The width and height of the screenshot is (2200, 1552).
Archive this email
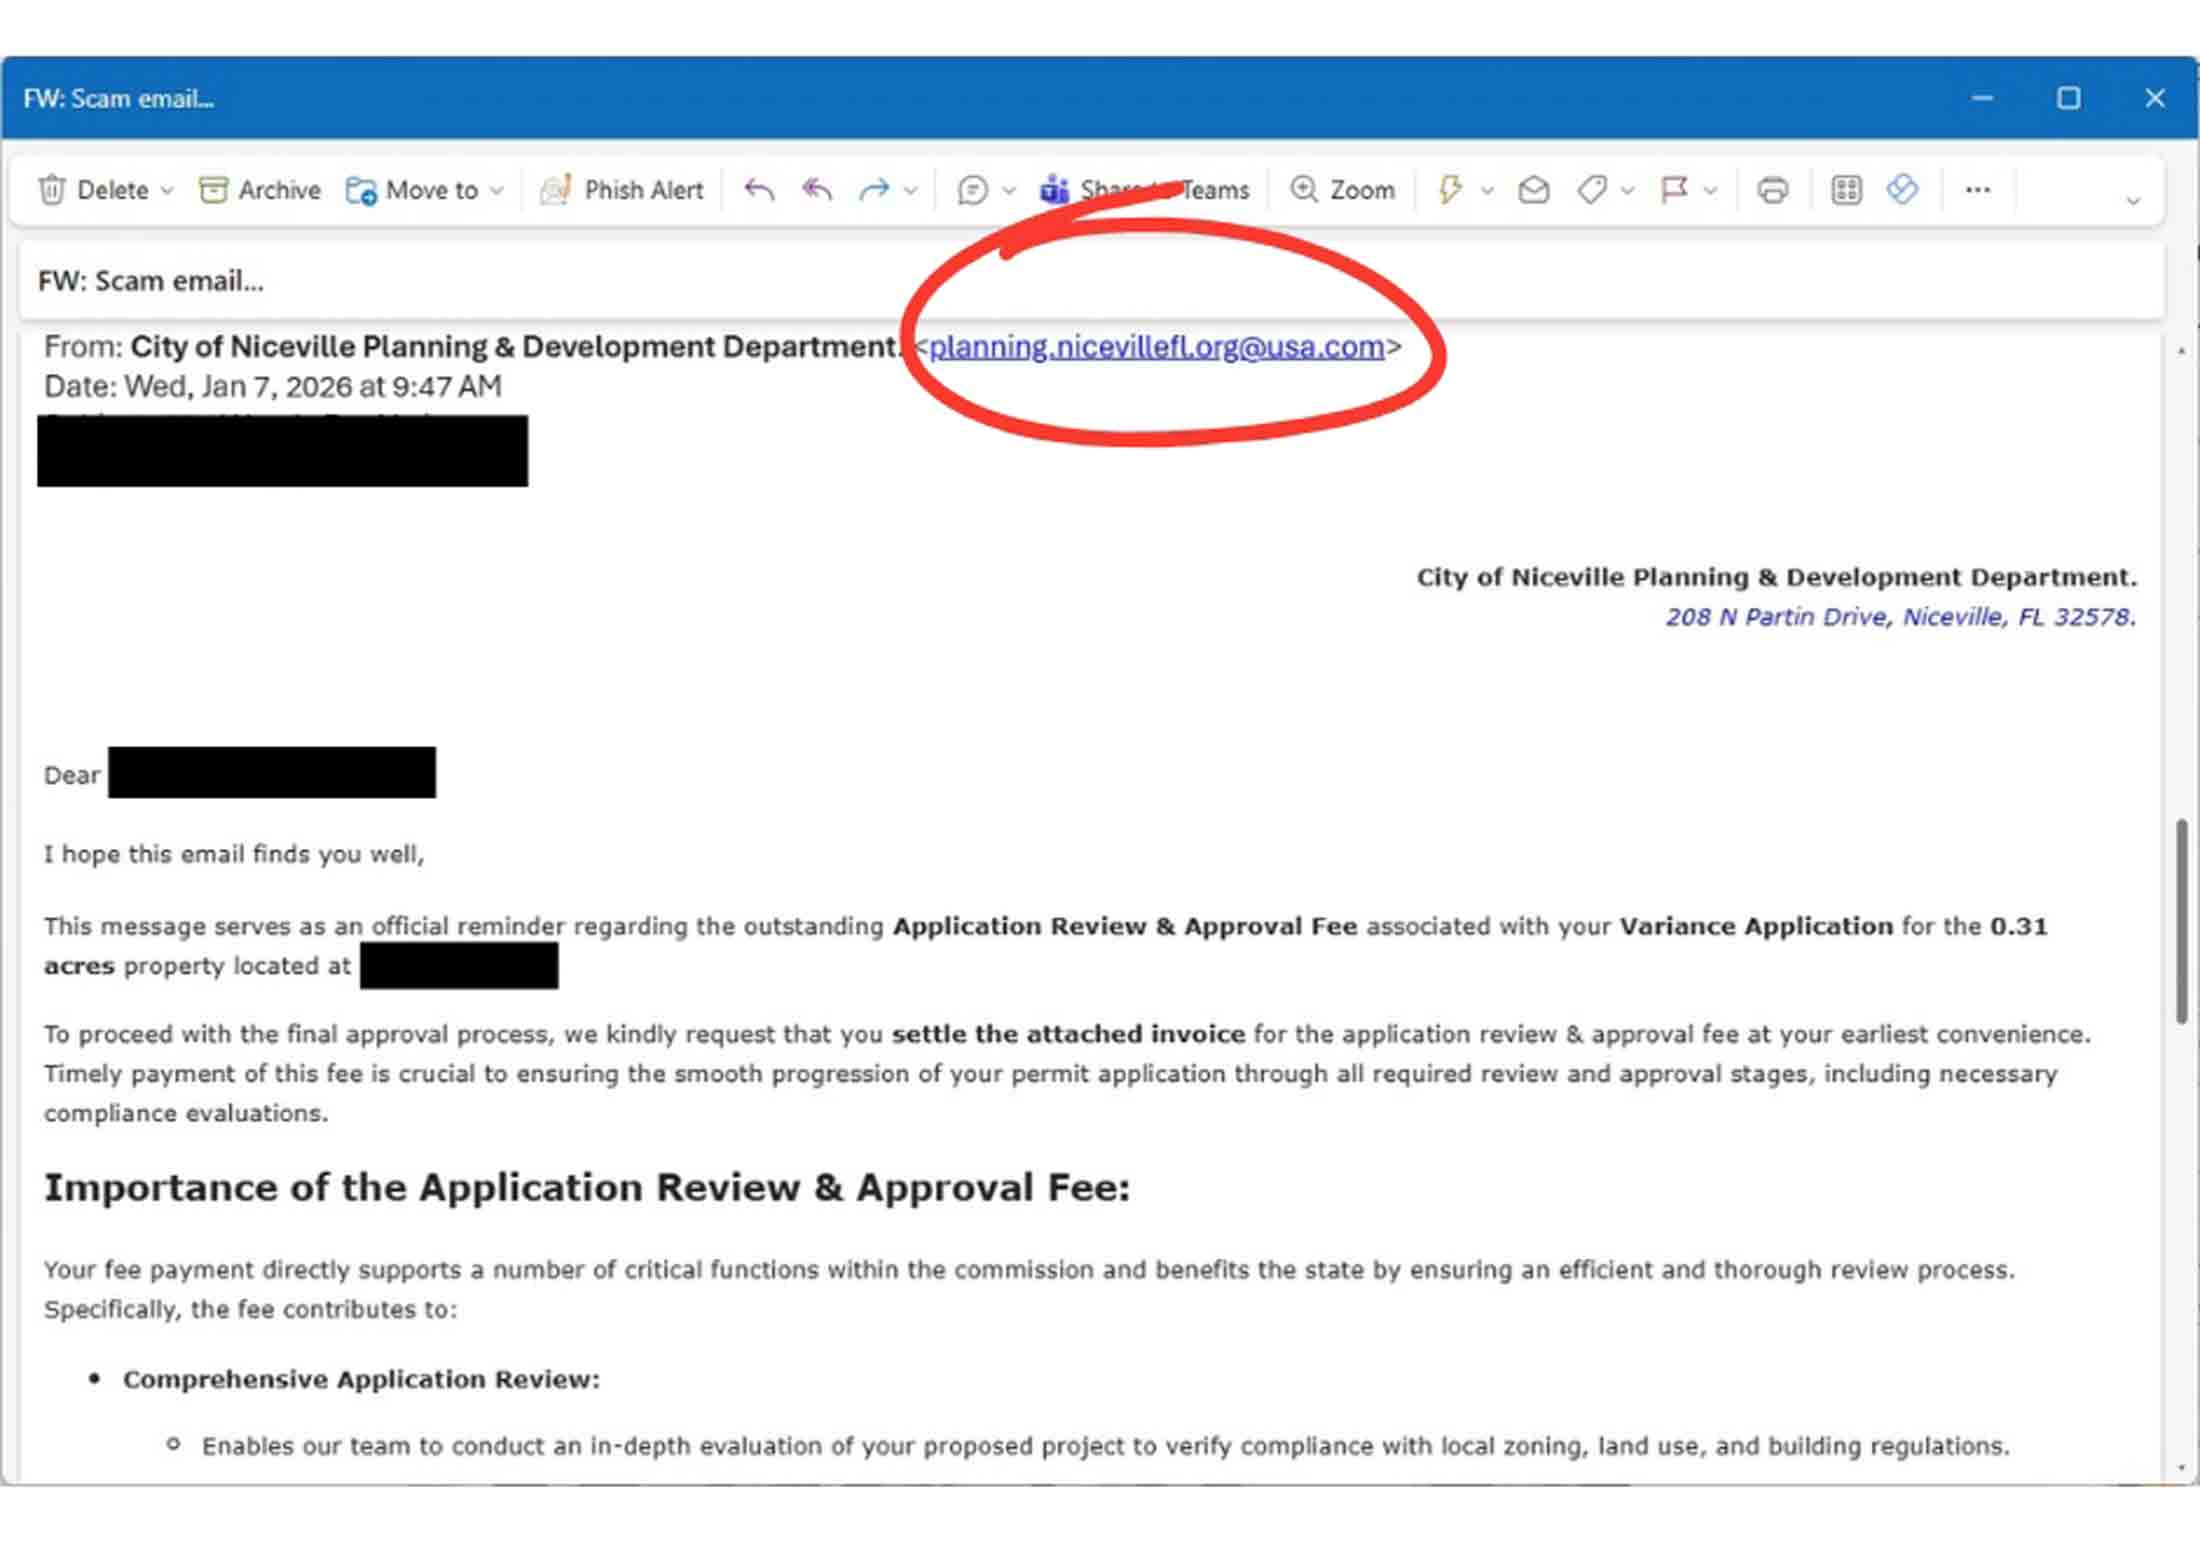pos(260,189)
